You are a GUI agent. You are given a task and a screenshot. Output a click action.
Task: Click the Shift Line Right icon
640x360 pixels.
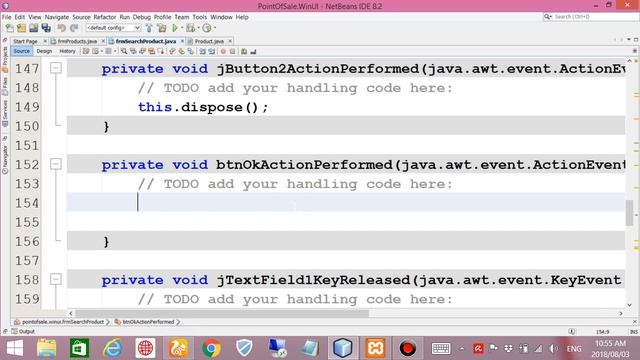pyautogui.click(x=211, y=51)
